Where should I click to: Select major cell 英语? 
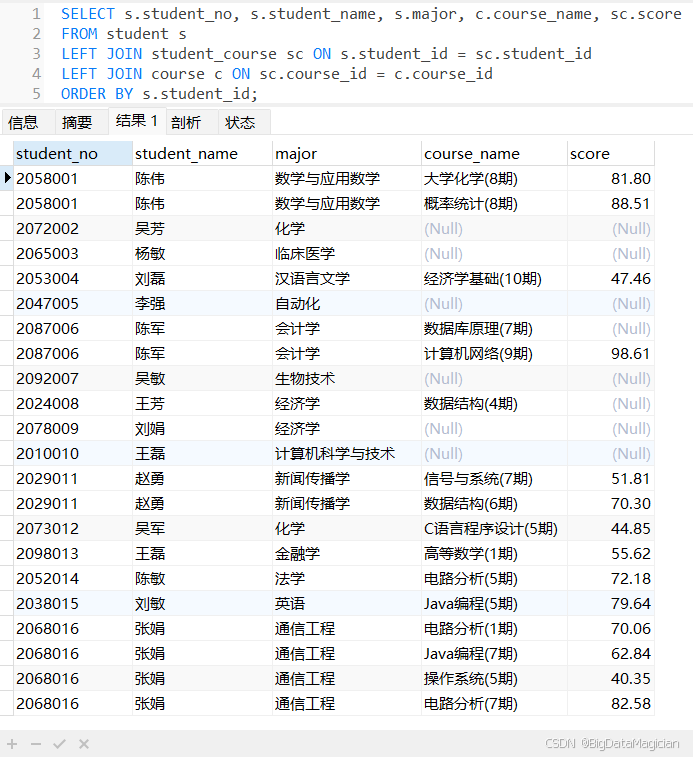point(347,603)
